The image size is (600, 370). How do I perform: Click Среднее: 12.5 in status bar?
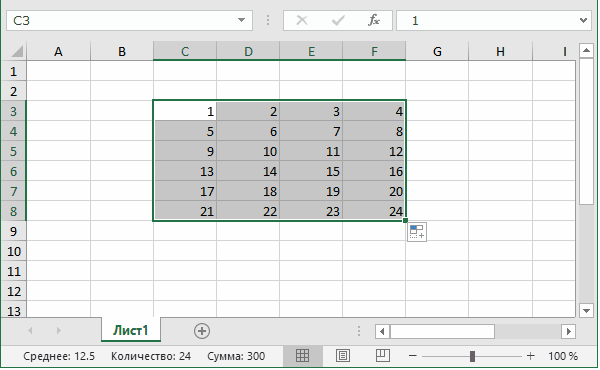click(x=59, y=356)
